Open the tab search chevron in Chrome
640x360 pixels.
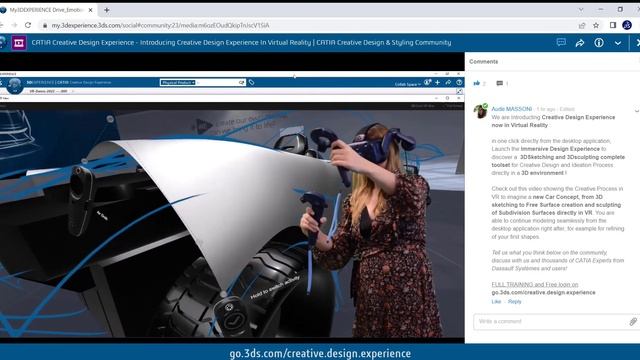coord(581,9)
